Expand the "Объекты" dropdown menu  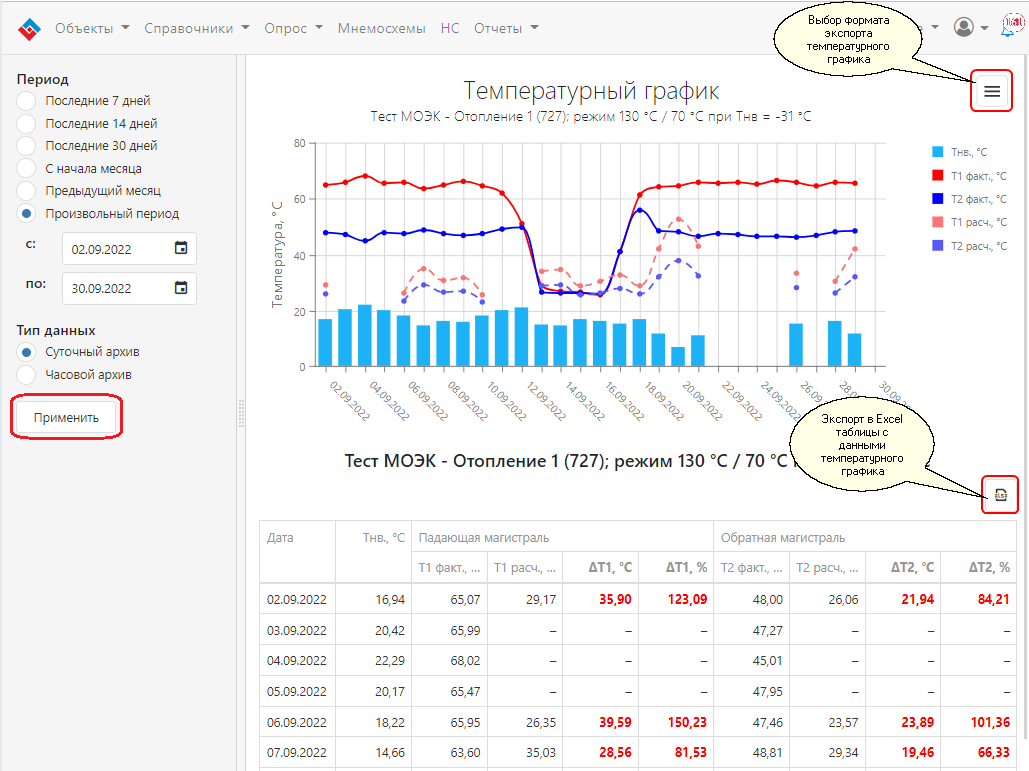92,28
